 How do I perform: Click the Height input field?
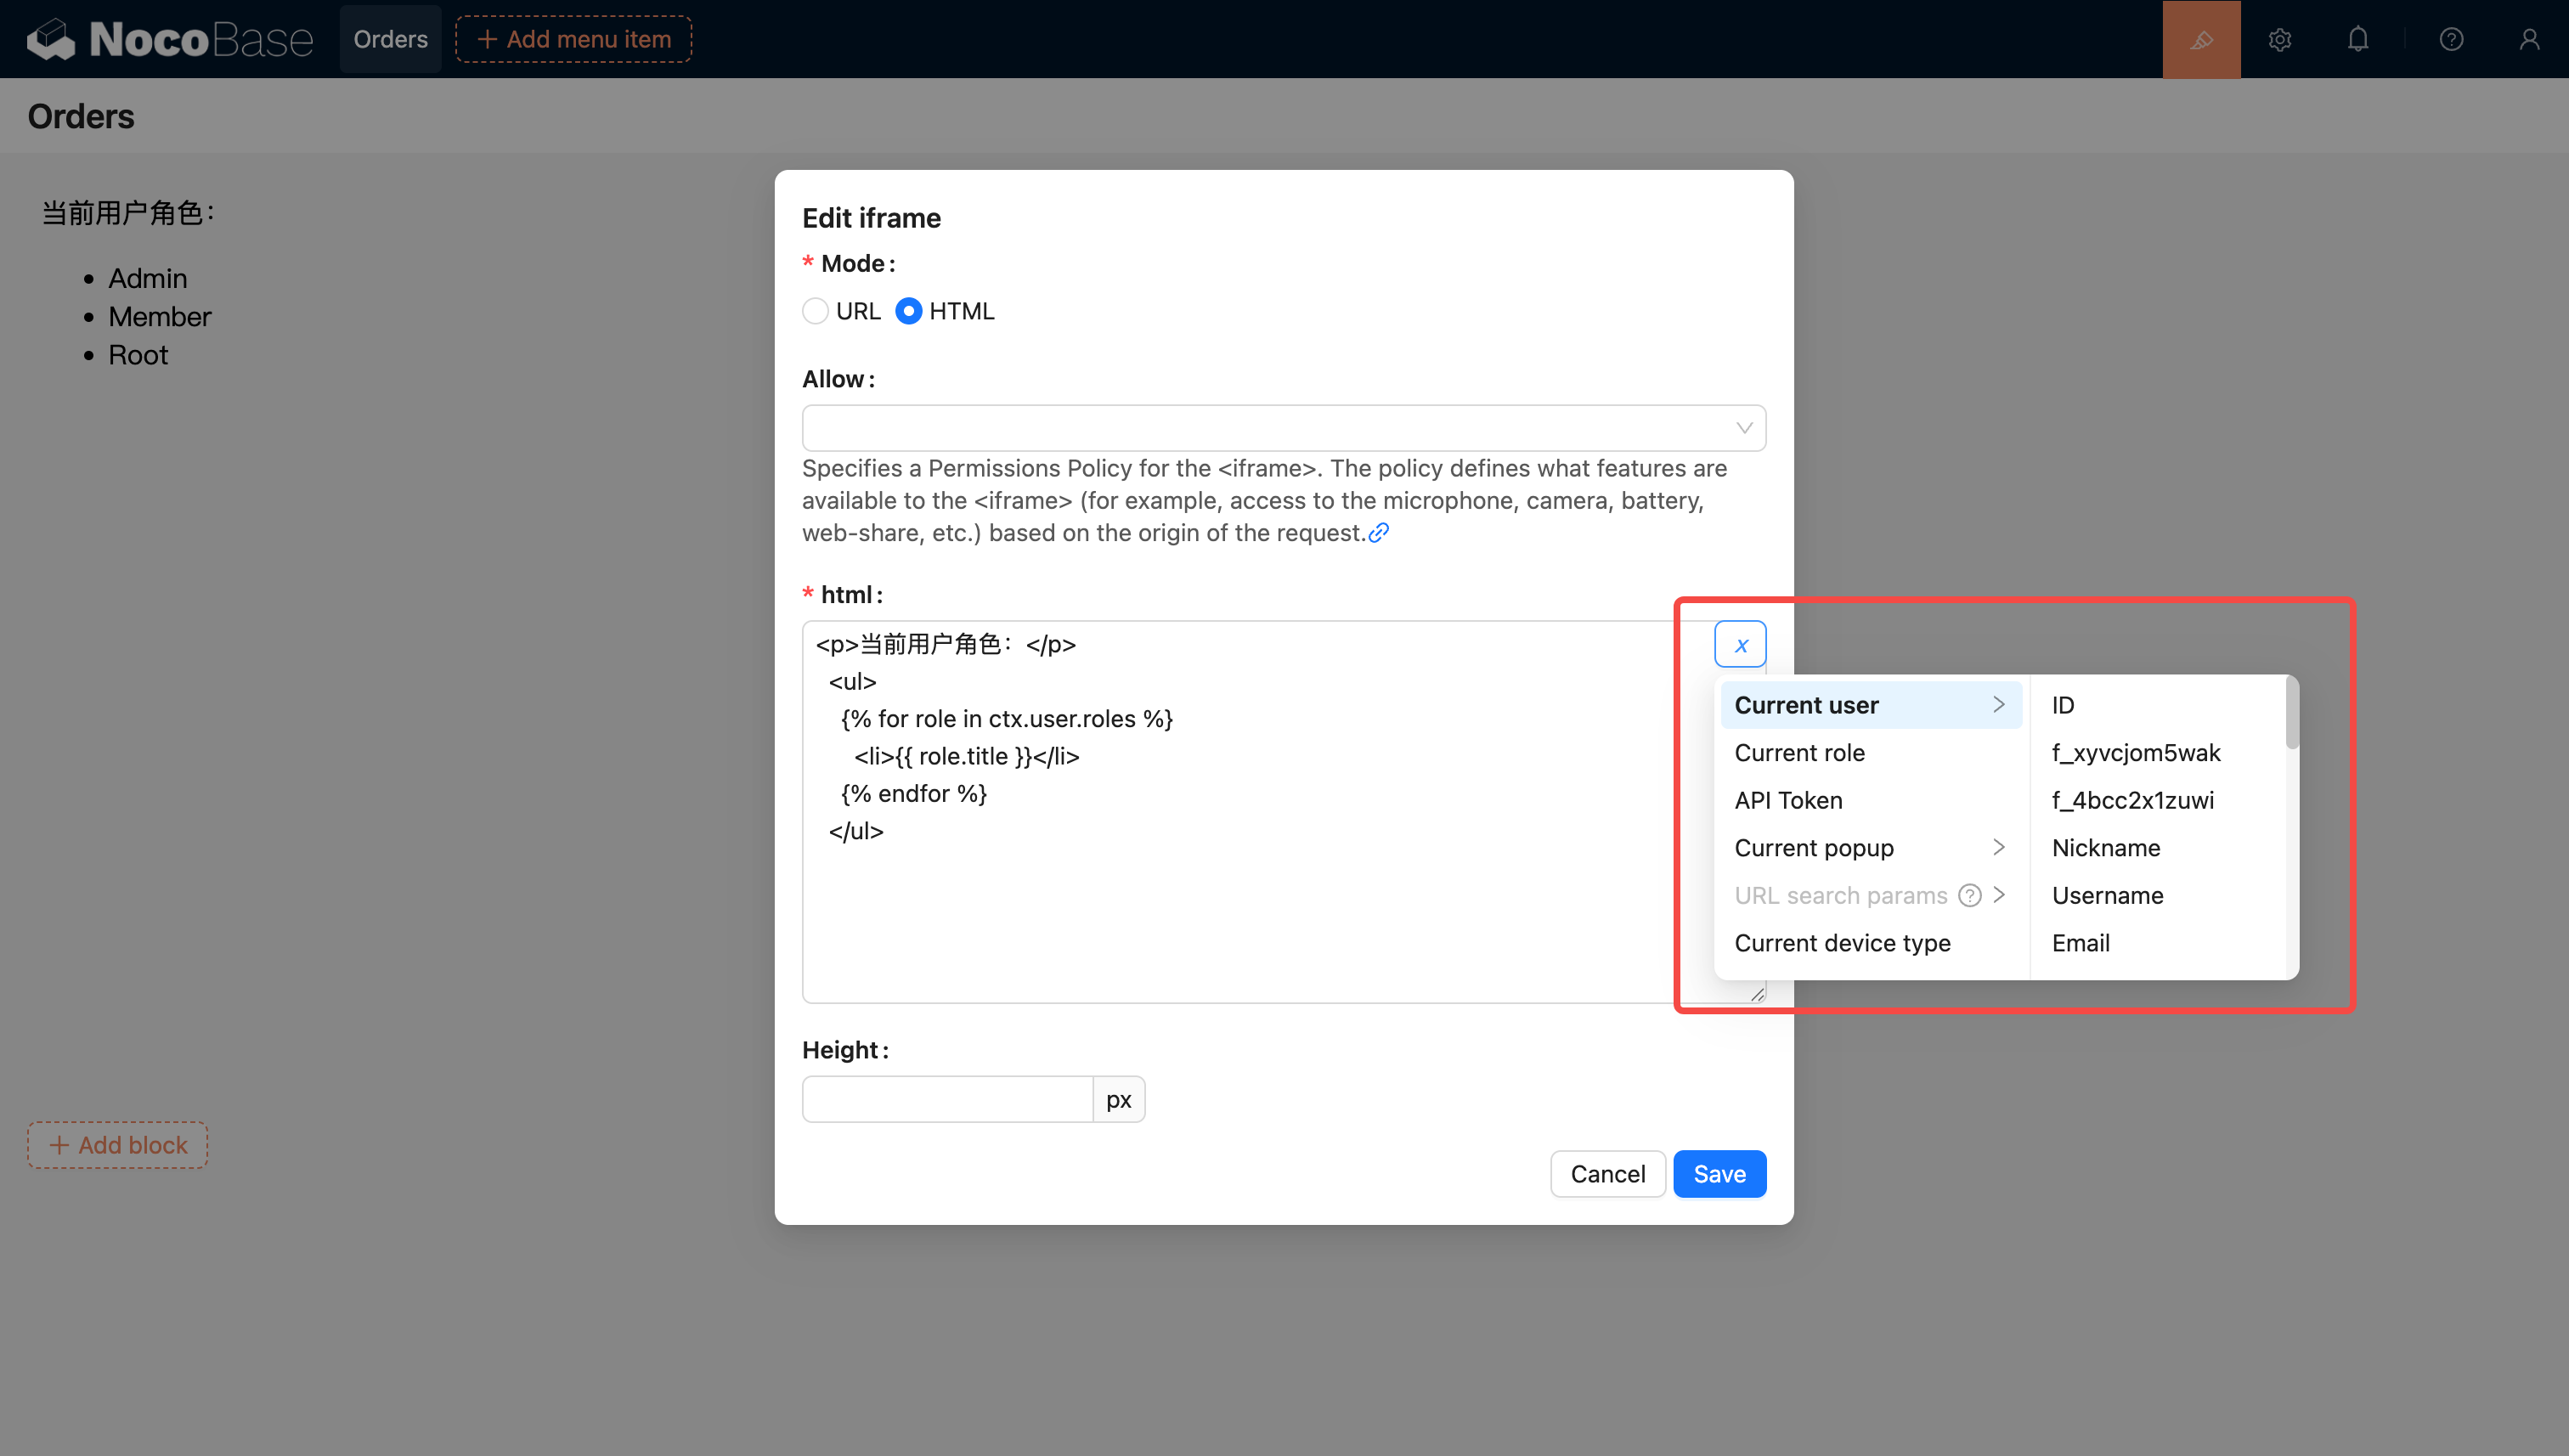[x=947, y=1100]
